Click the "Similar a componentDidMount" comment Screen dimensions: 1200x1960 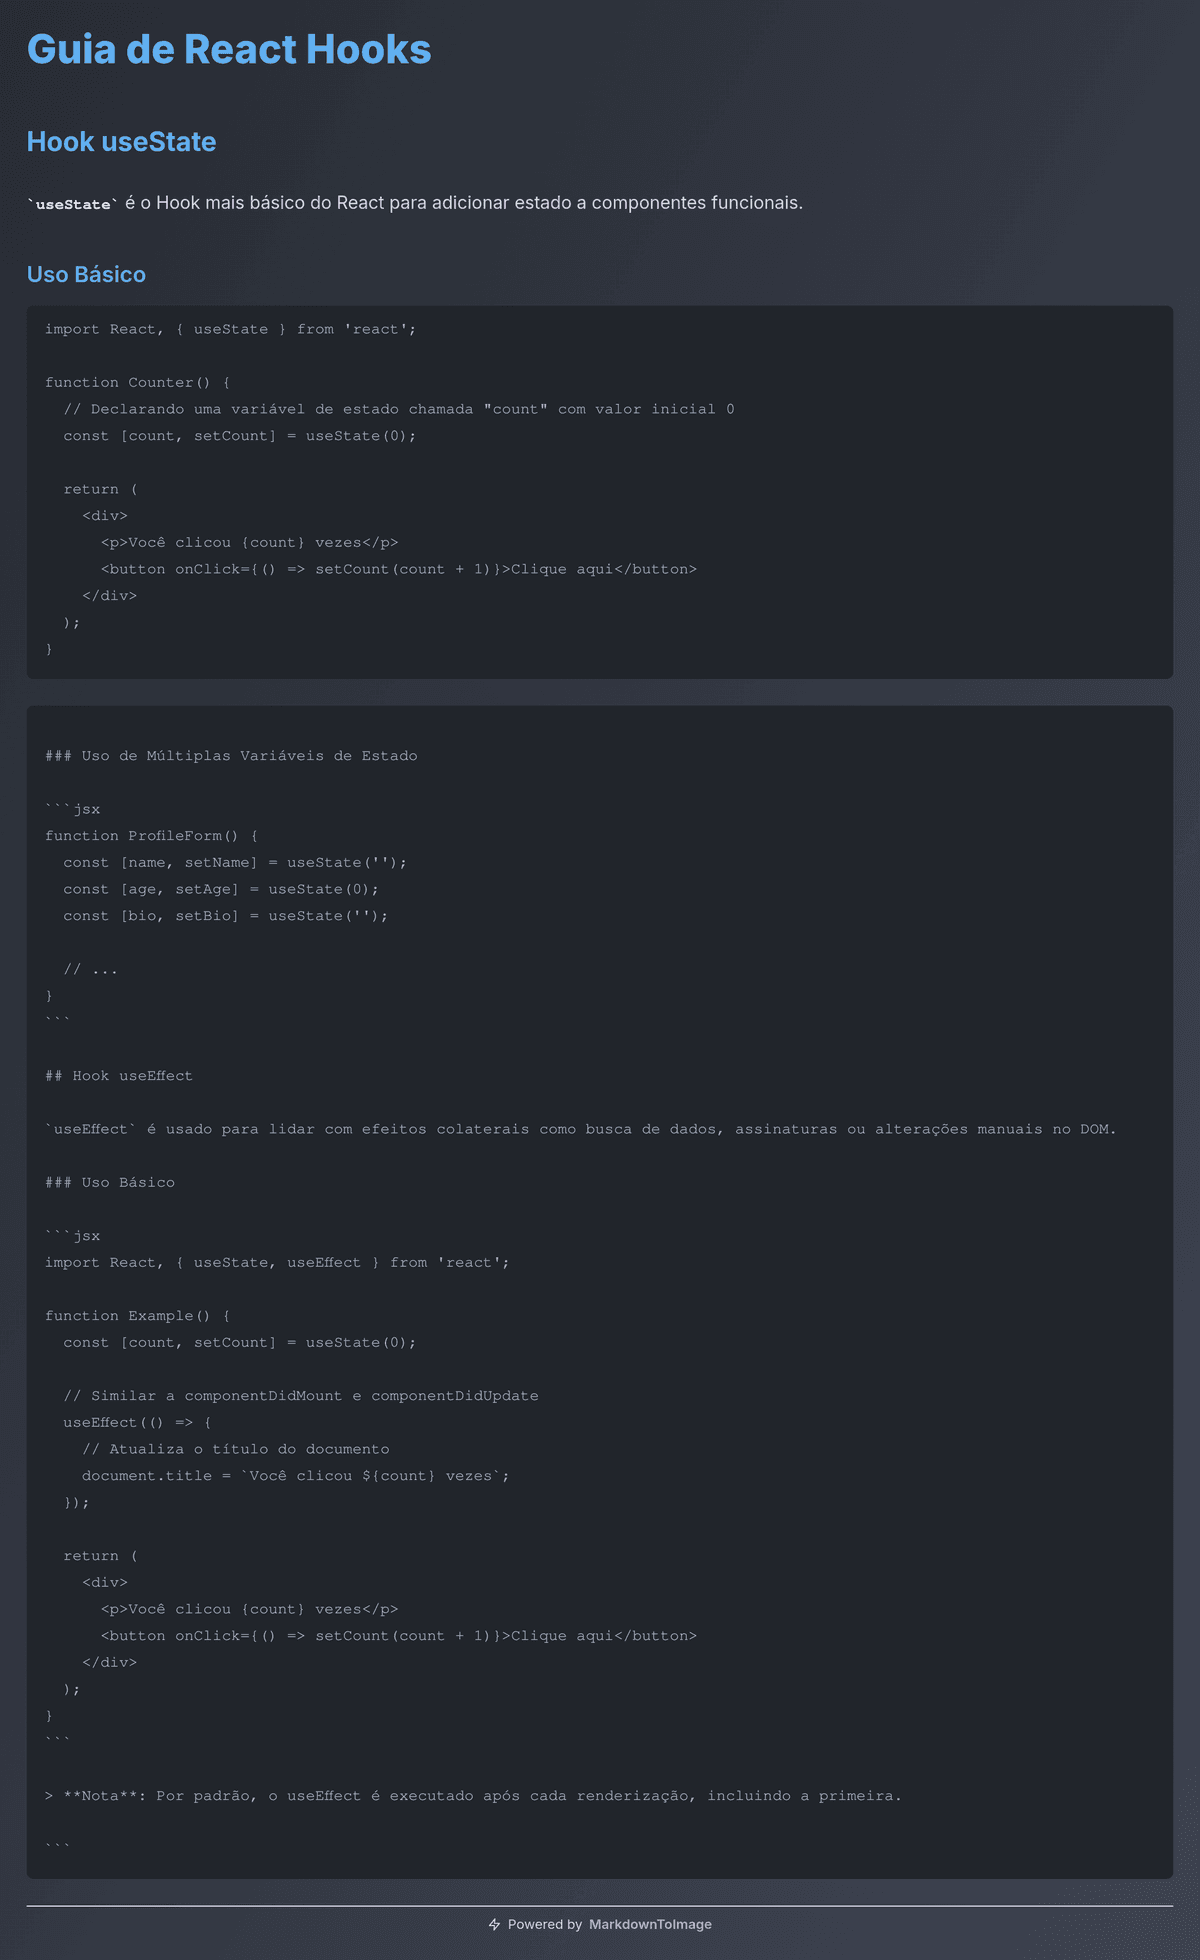[x=300, y=1396]
